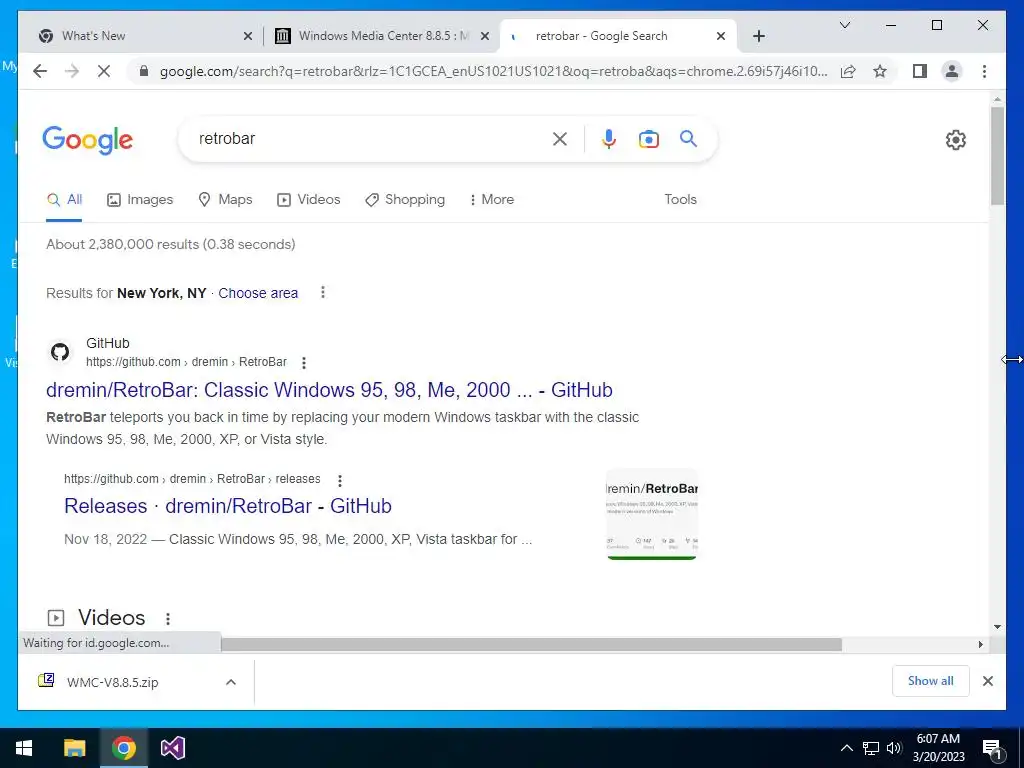Click the RetroBar thumbnail image
Viewport: 1024px width, 768px height.
coord(652,514)
